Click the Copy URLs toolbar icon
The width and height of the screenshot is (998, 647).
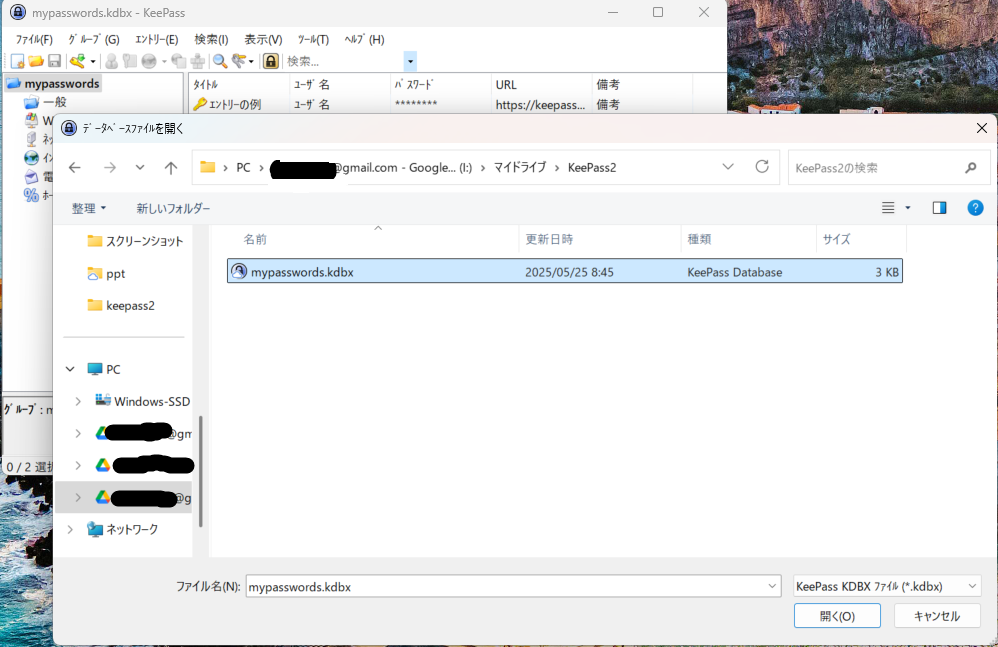[179, 61]
